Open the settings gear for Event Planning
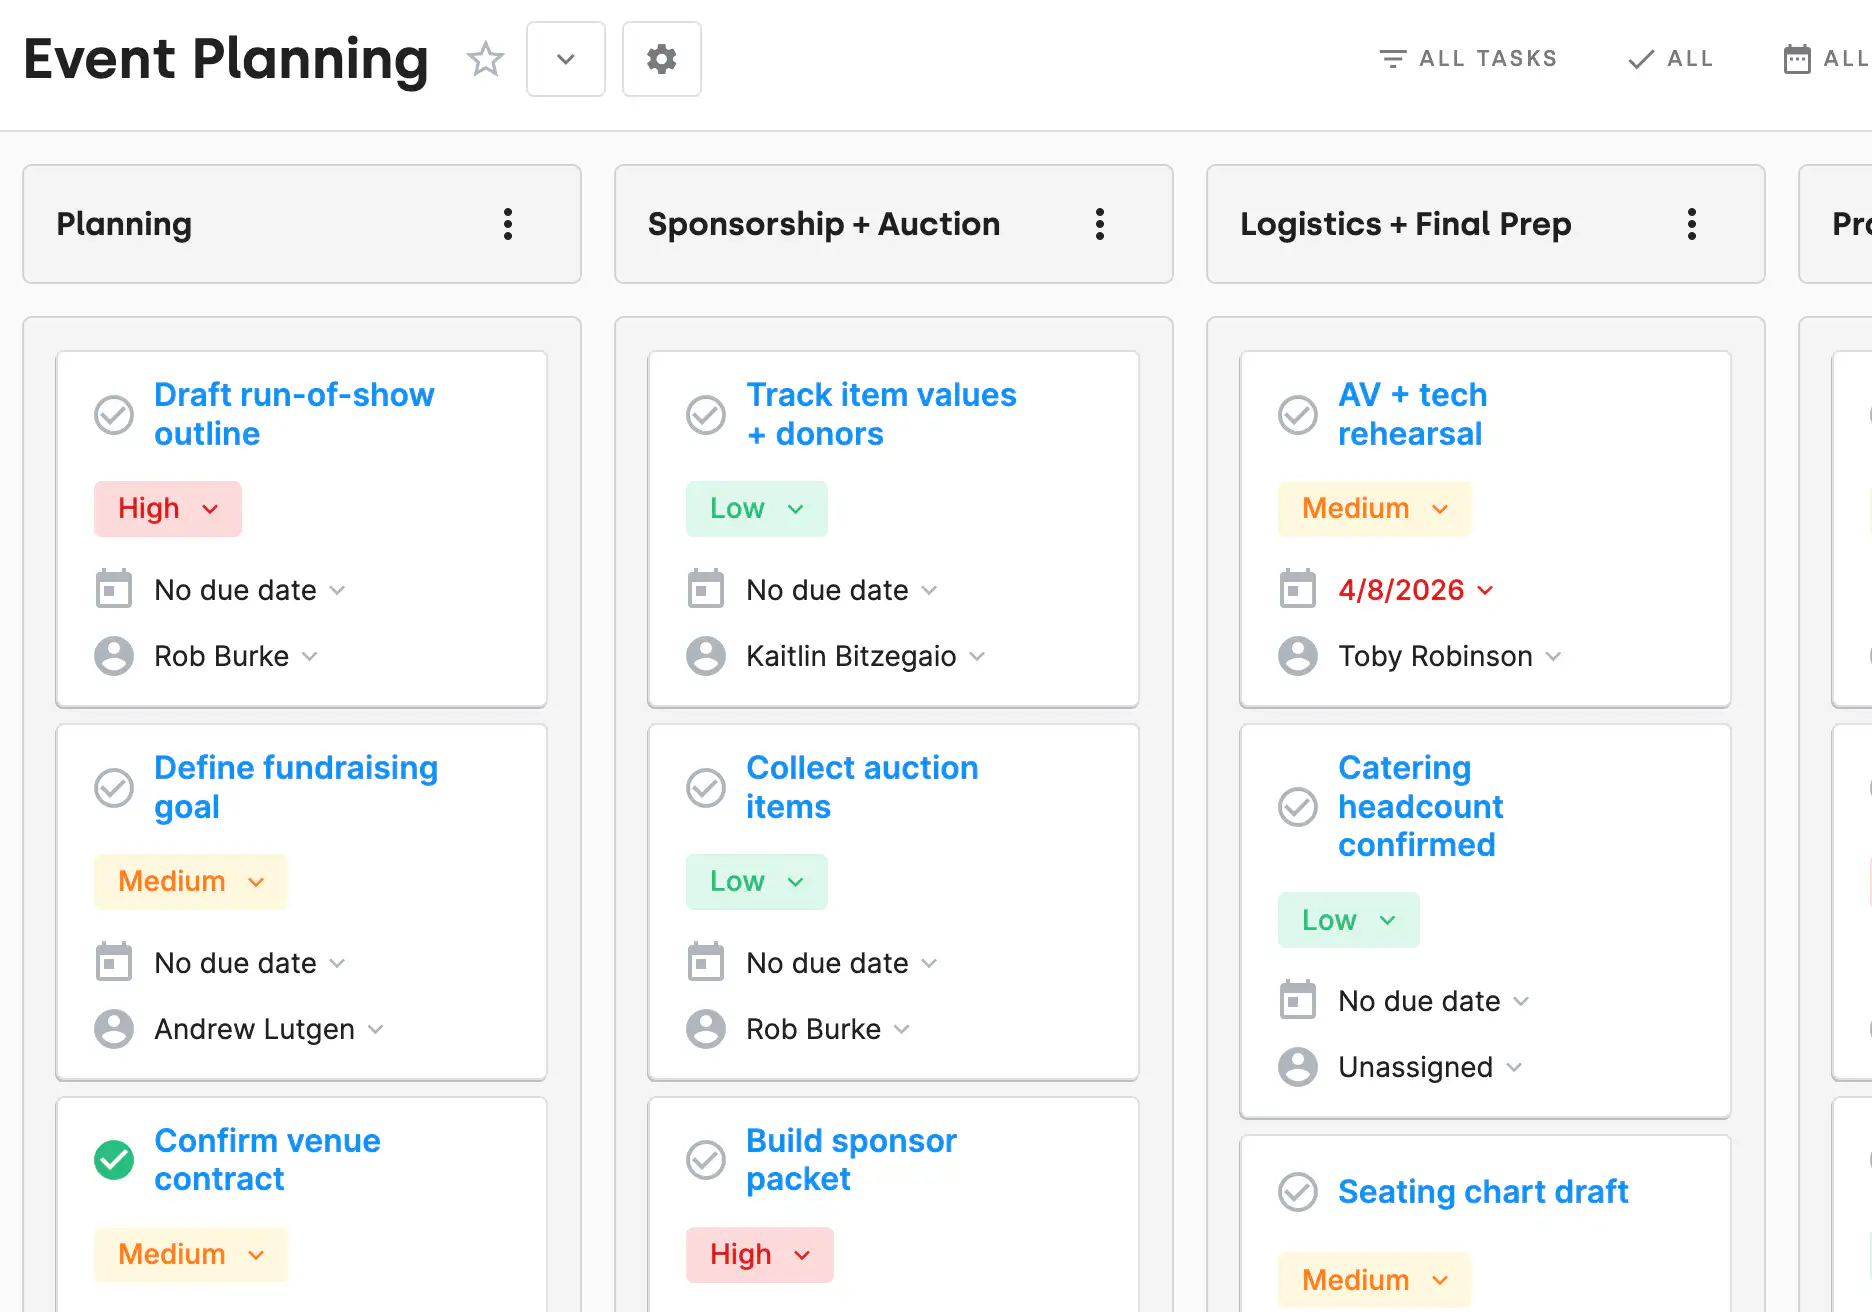Viewport: 1872px width, 1312px height. click(662, 59)
